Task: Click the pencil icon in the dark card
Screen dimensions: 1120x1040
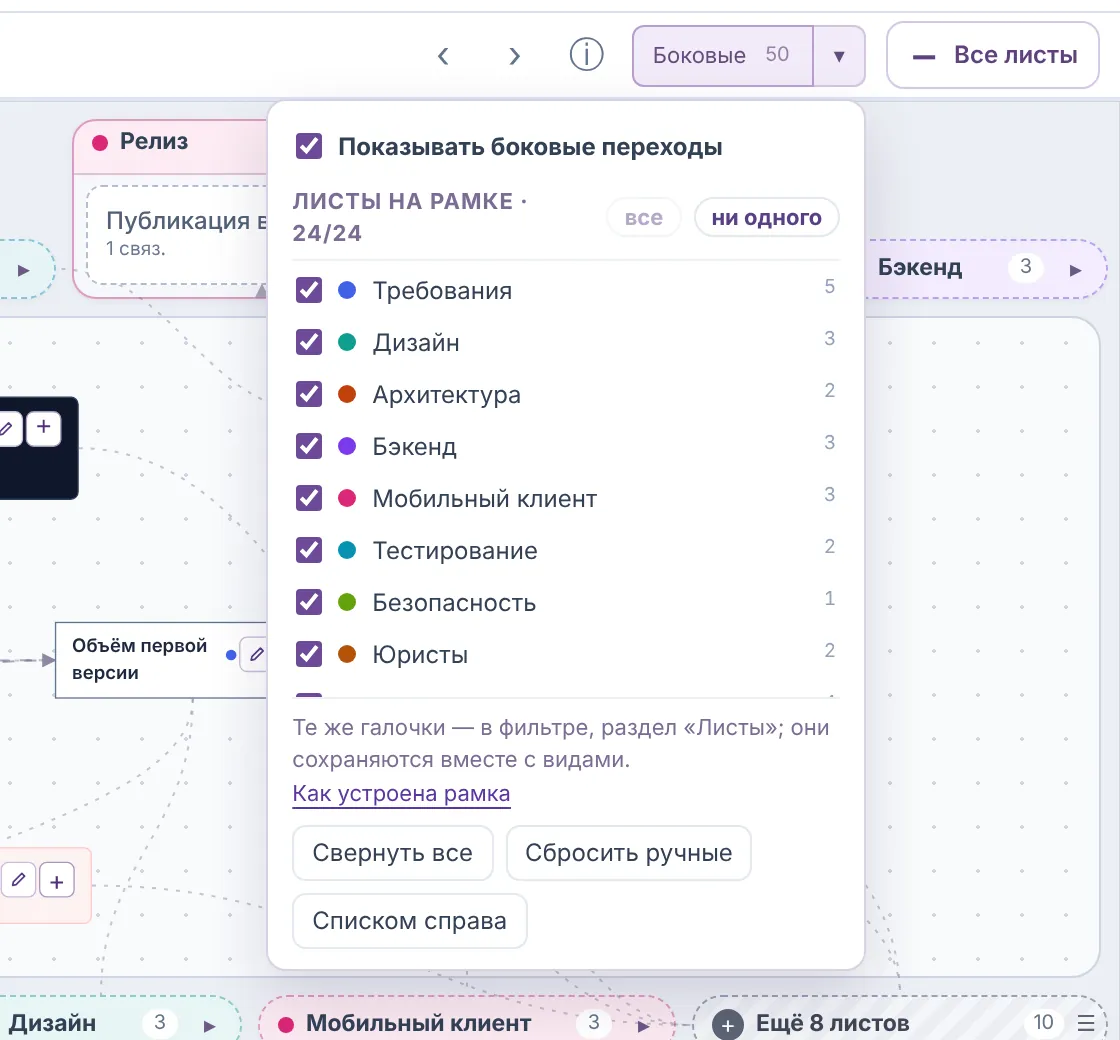Action: tap(7, 429)
